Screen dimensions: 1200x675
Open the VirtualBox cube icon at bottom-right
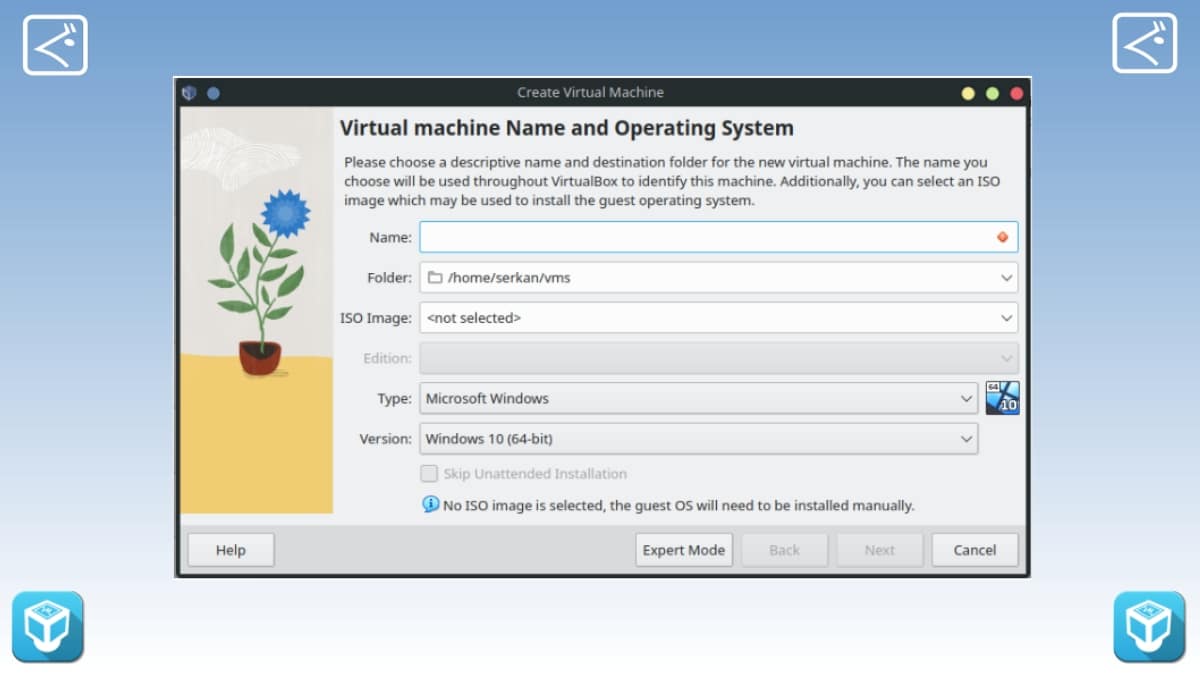tap(1149, 627)
